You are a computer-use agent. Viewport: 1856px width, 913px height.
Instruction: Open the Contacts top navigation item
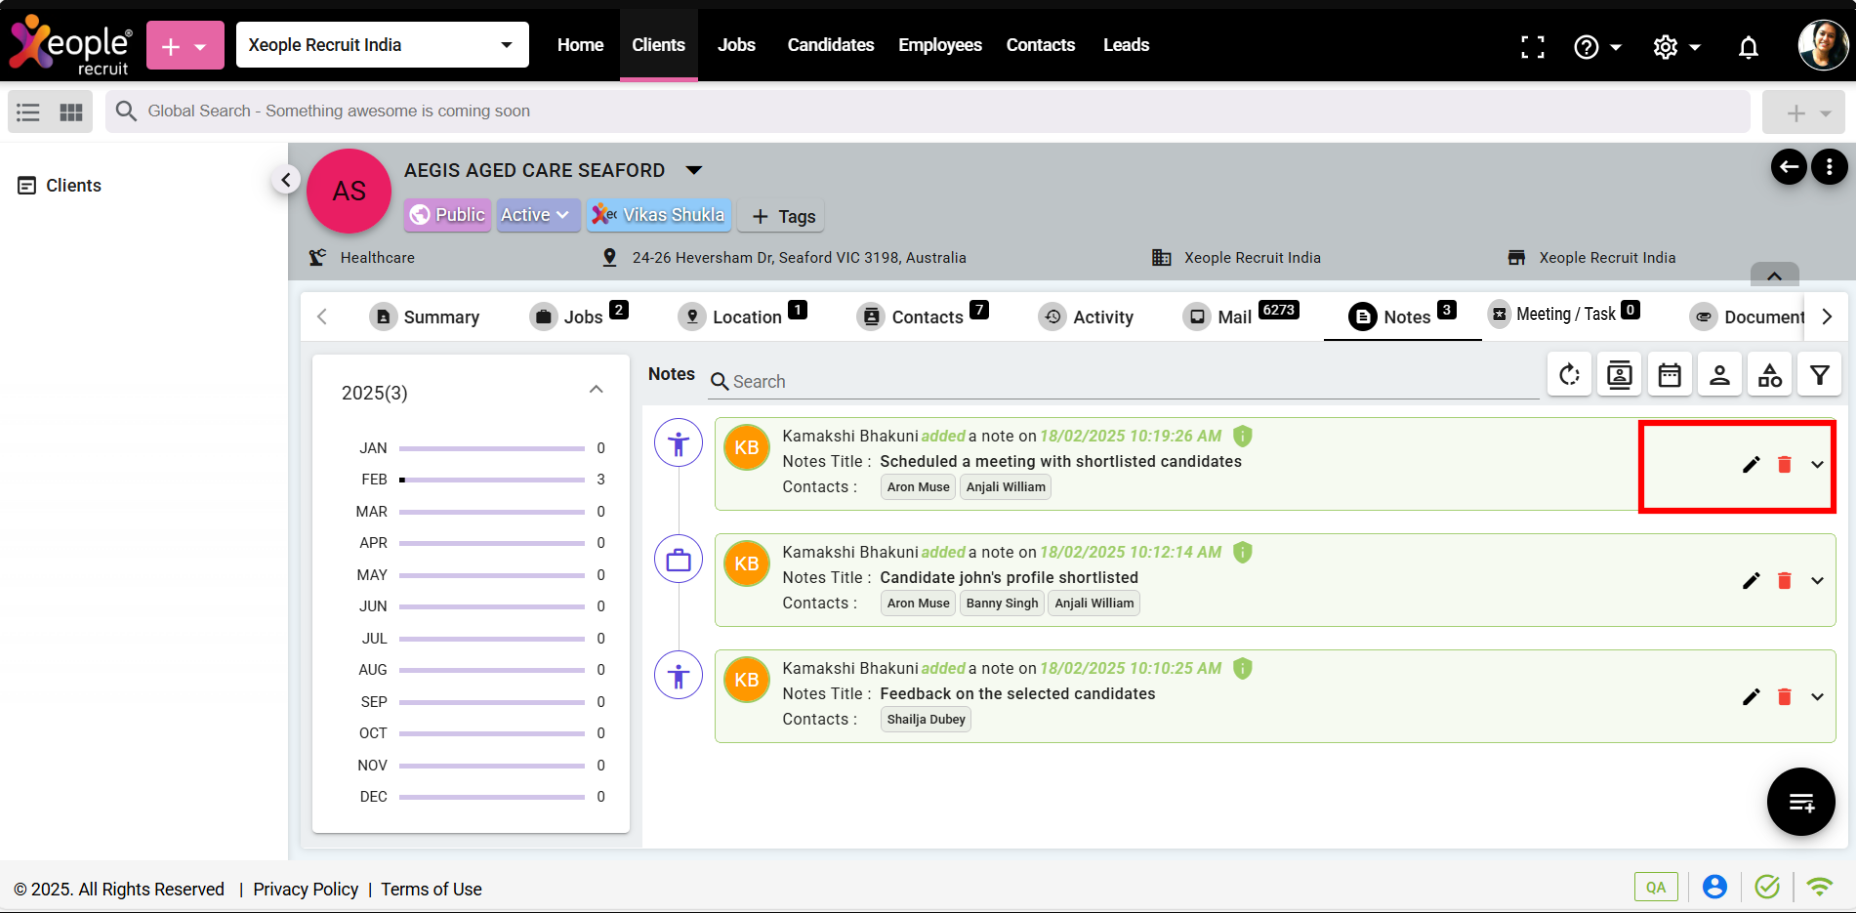click(x=1040, y=45)
